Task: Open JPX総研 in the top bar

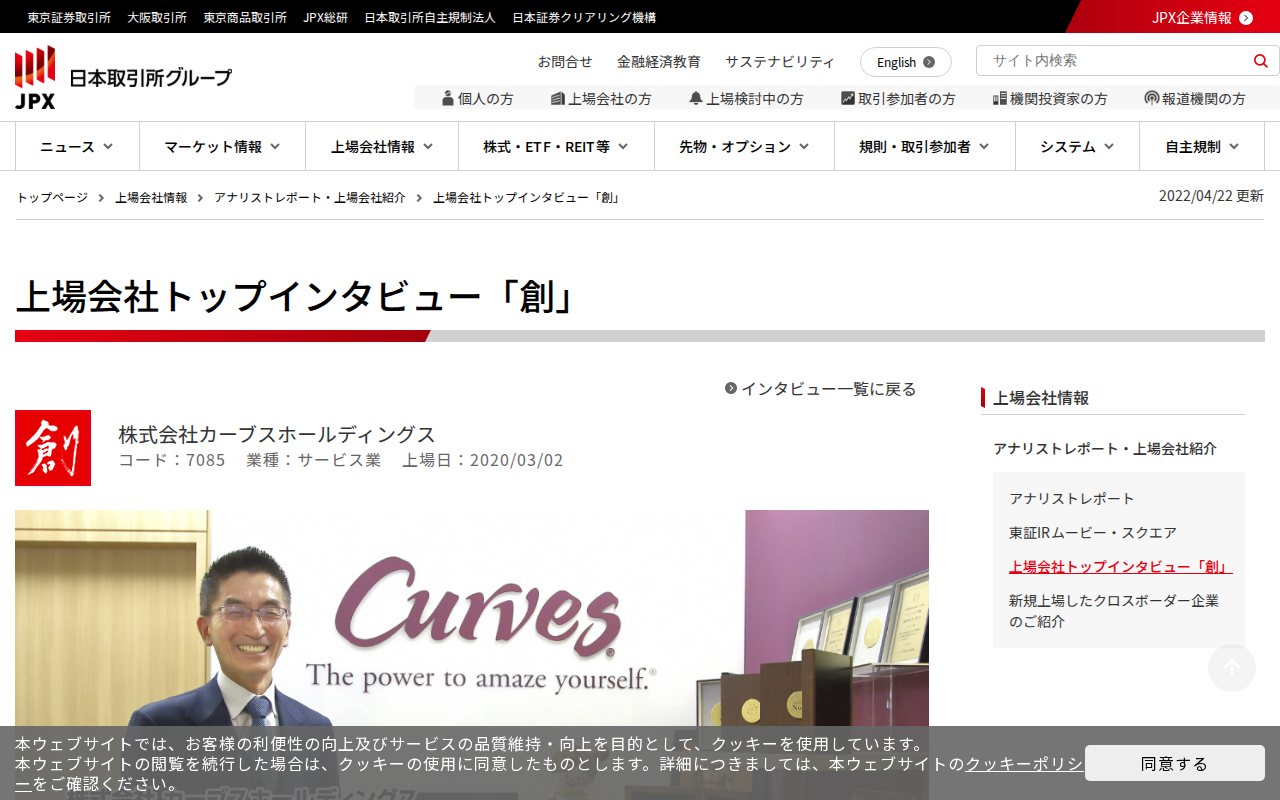Action: [326, 17]
